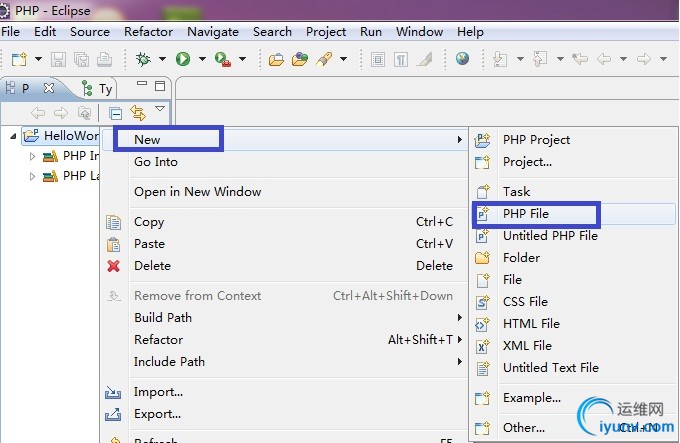Click the green Run button icon

[183, 59]
